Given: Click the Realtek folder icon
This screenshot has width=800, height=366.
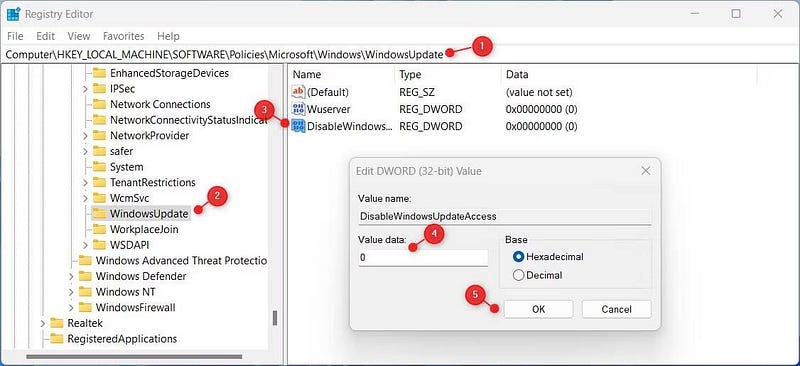Looking at the screenshot, I should [x=57, y=323].
